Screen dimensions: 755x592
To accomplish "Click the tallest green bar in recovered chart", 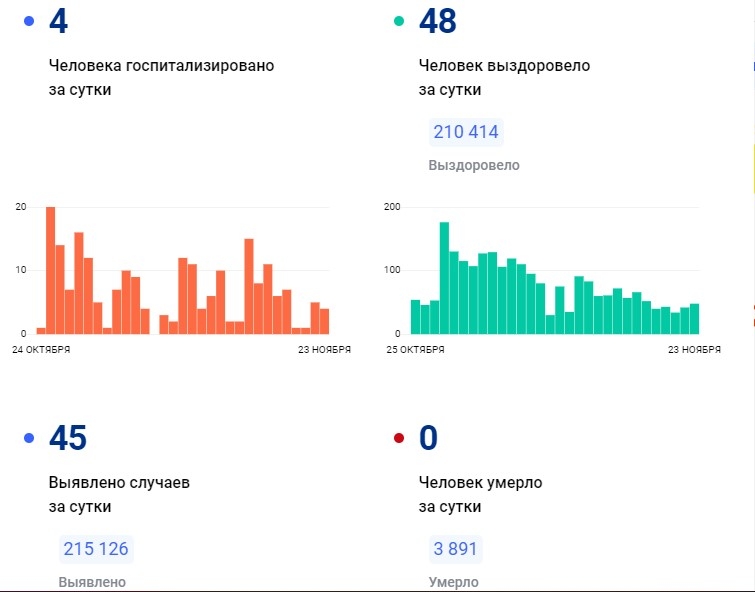I will tap(444, 278).
